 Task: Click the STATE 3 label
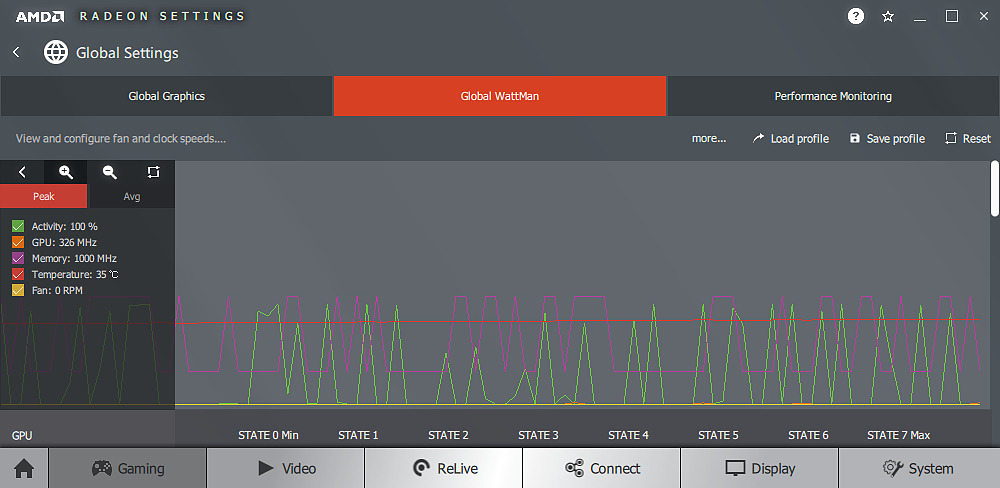538,435
